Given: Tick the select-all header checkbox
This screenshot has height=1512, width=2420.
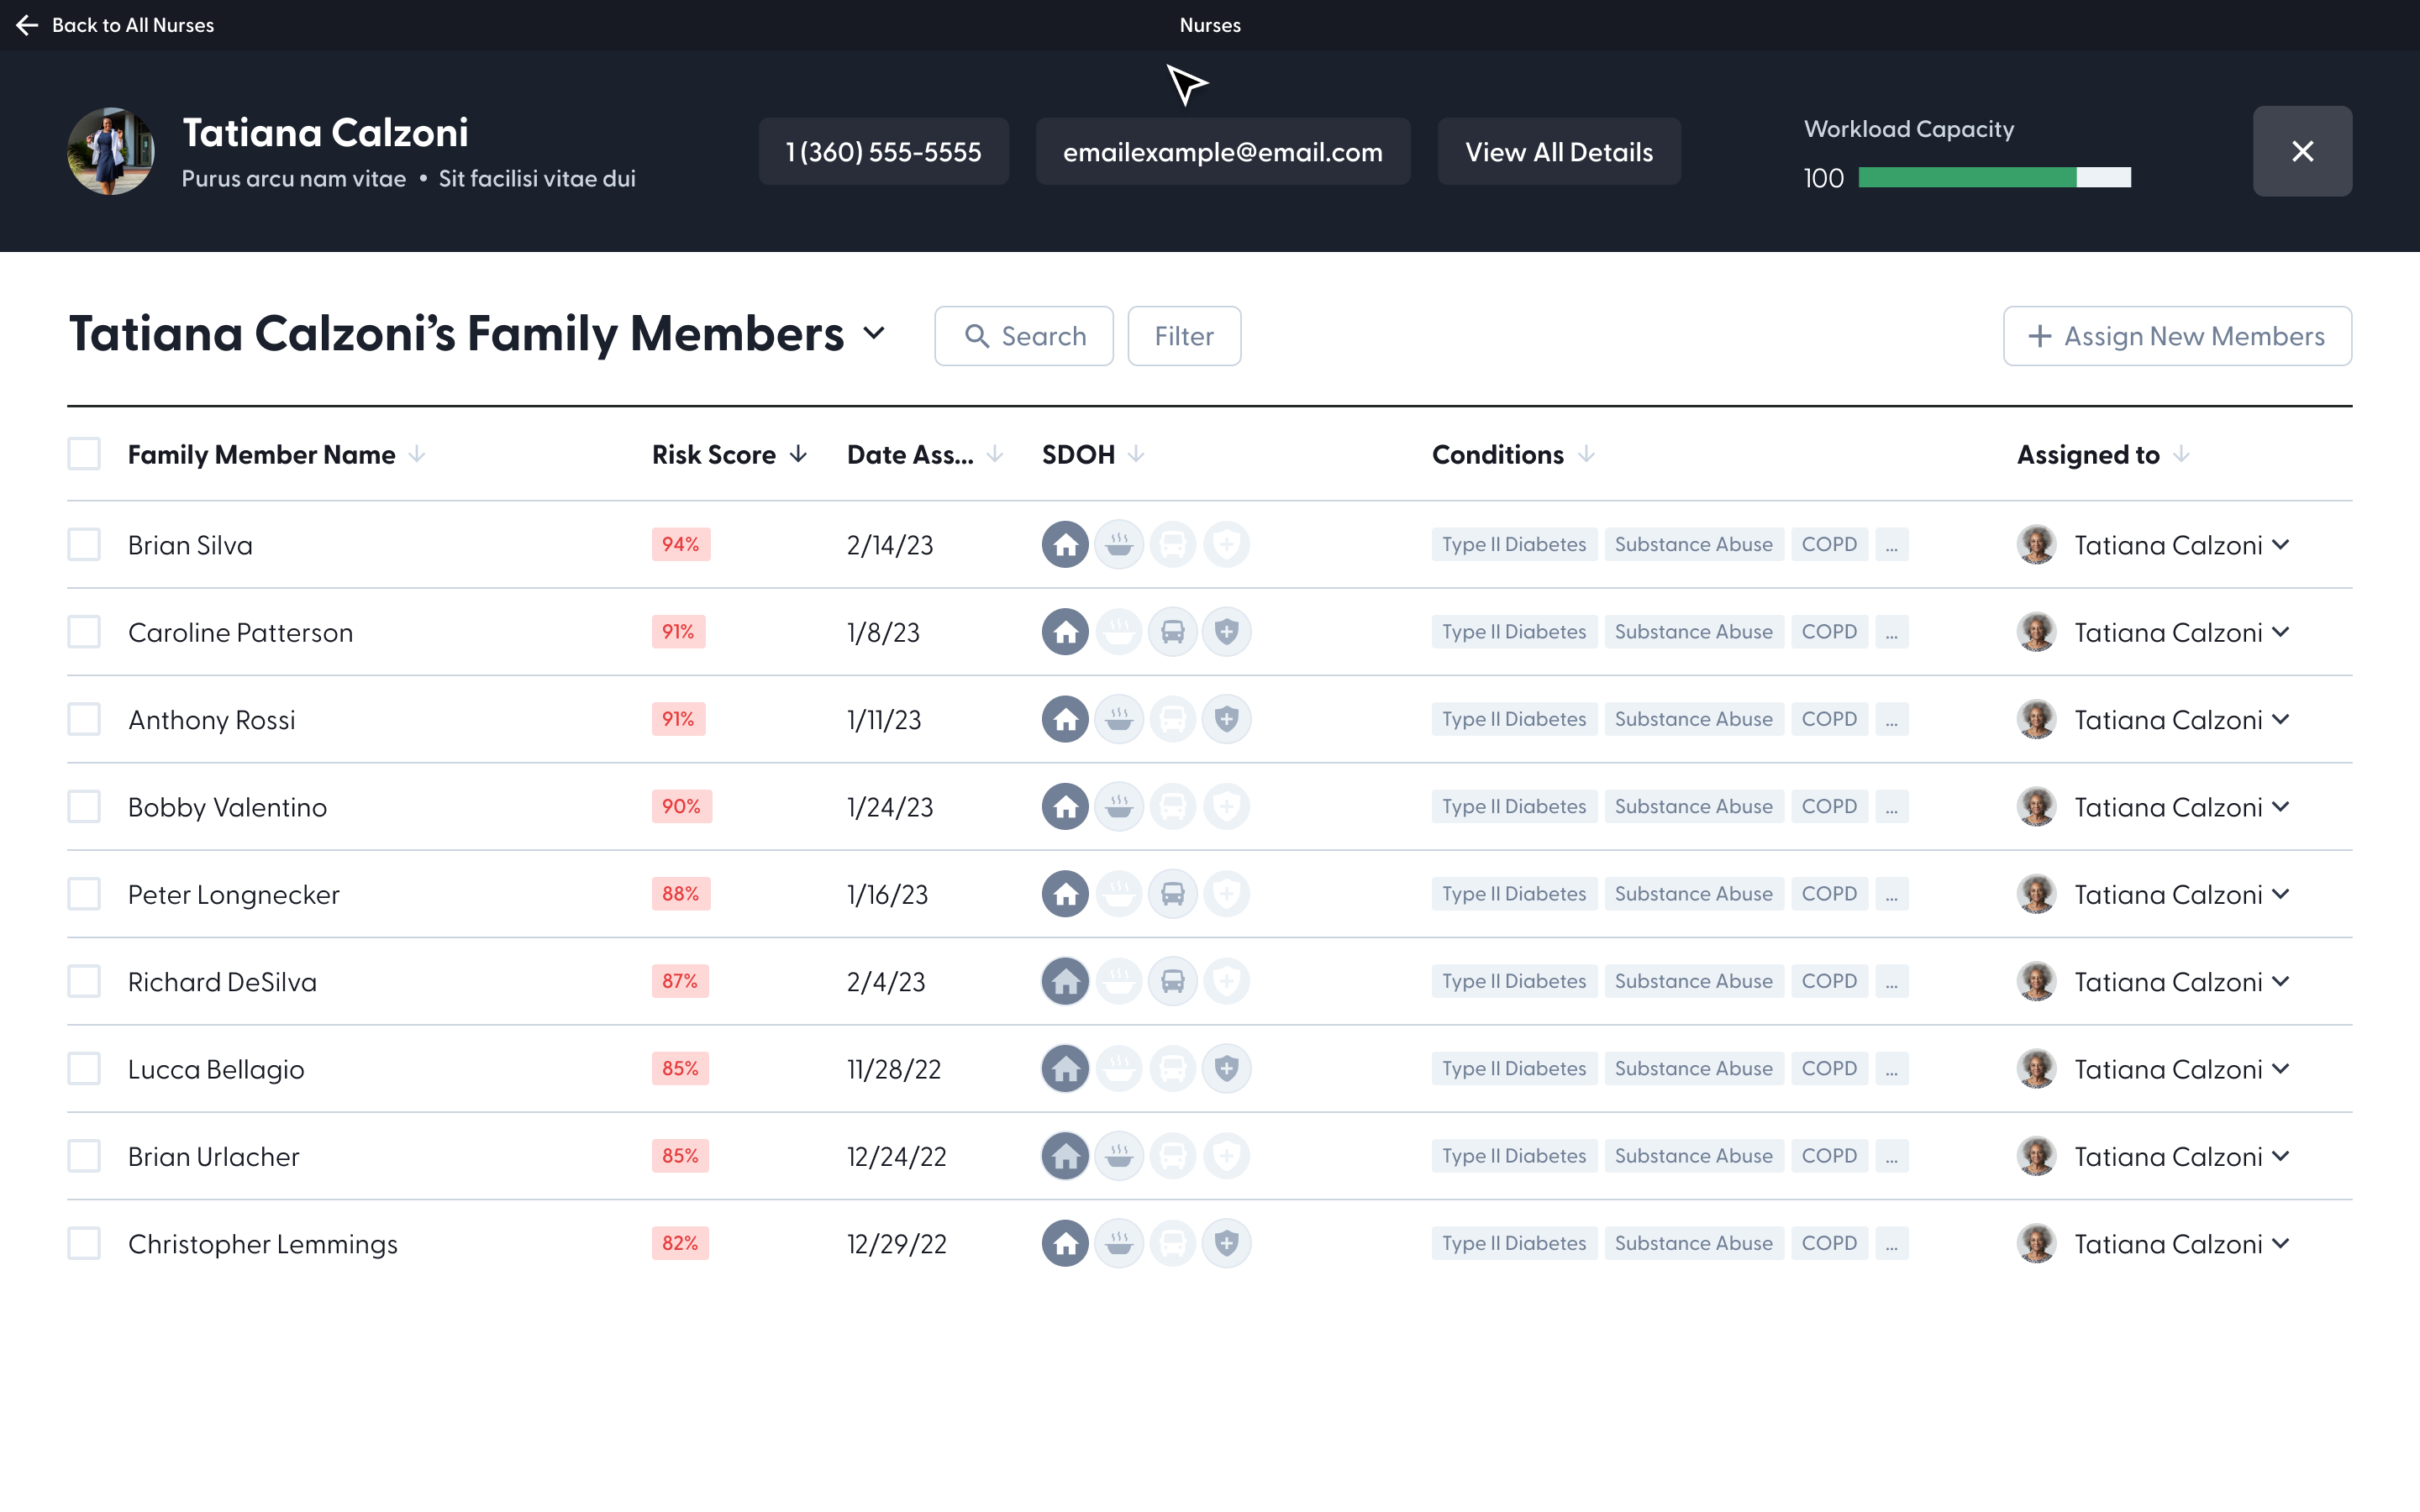Looking at the screenshot, I should pos(84,454).
